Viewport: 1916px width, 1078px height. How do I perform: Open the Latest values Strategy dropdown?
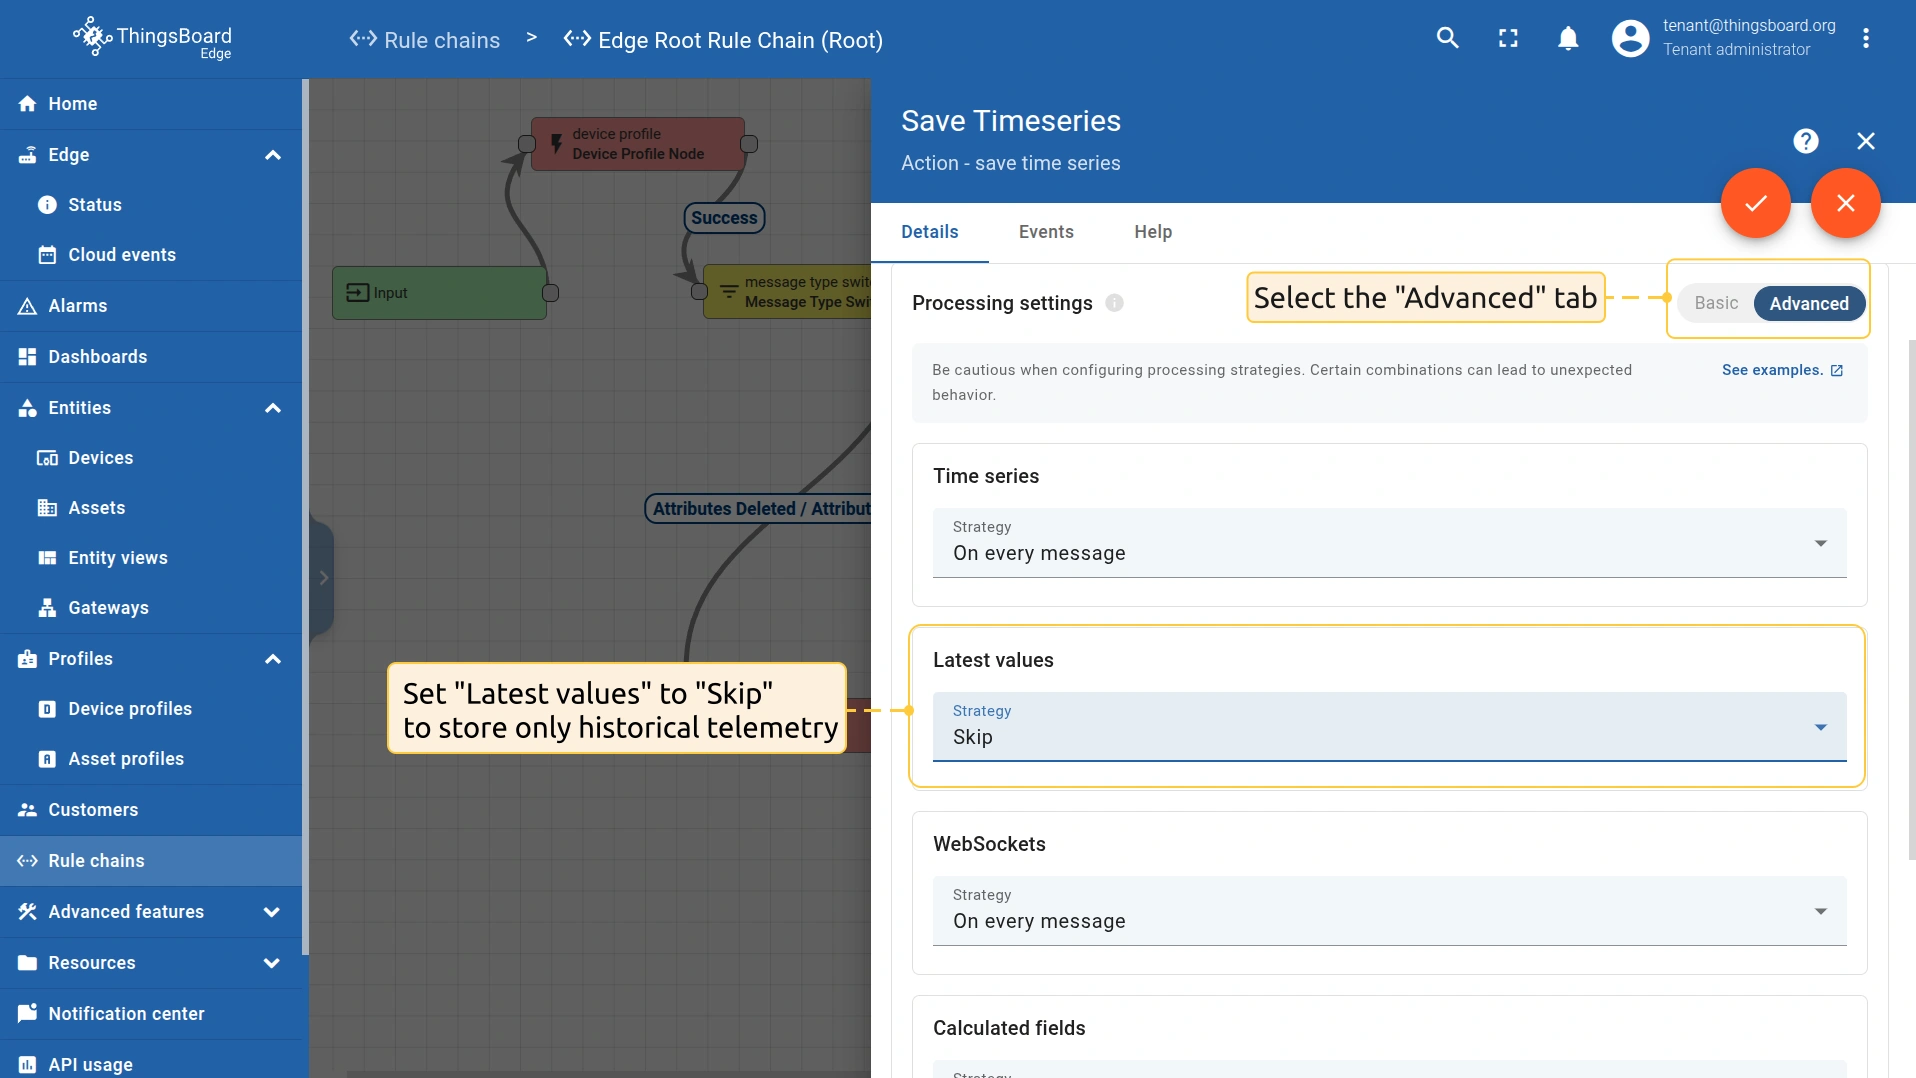click(1389, 727)
